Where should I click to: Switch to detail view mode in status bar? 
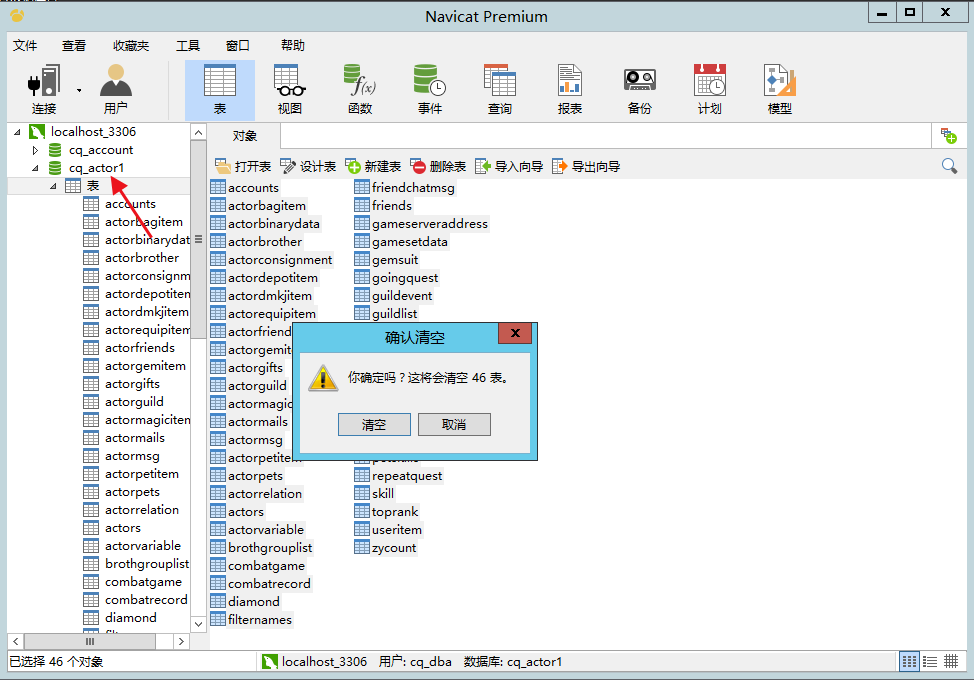coord(930,661)
